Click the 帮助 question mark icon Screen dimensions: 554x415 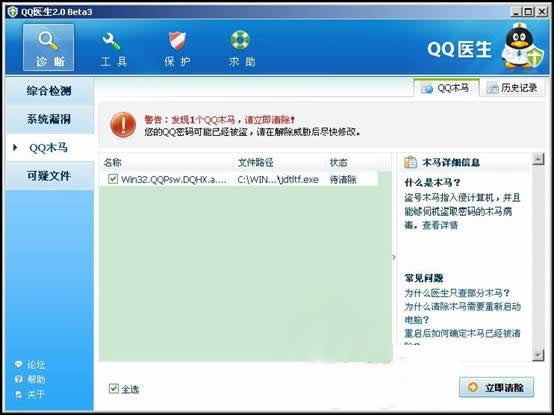pos(19,379)
